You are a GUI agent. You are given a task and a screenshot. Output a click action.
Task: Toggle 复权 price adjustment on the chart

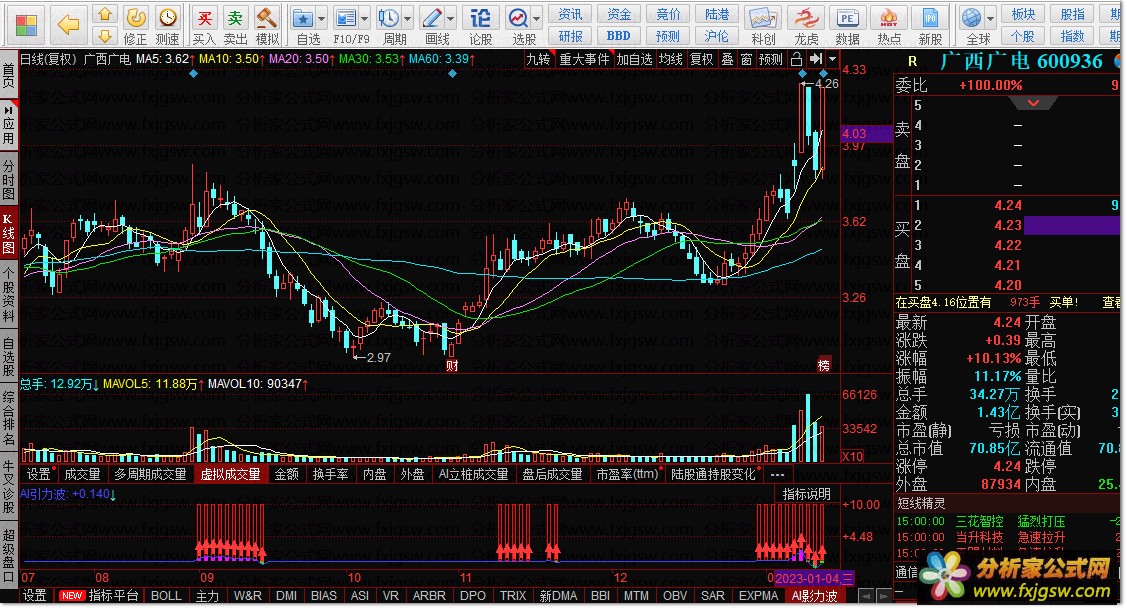(702, 59)
